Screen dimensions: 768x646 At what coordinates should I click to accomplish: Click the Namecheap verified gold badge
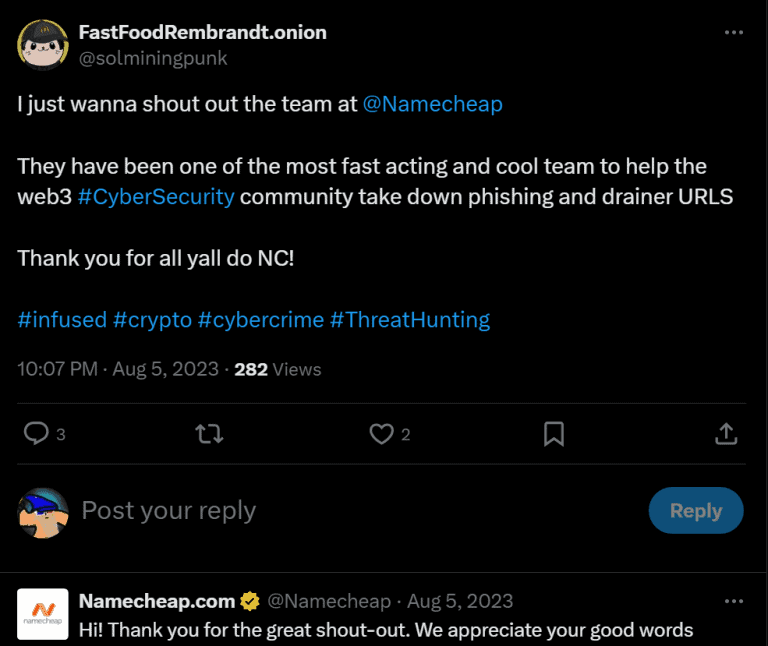point(250,601)
